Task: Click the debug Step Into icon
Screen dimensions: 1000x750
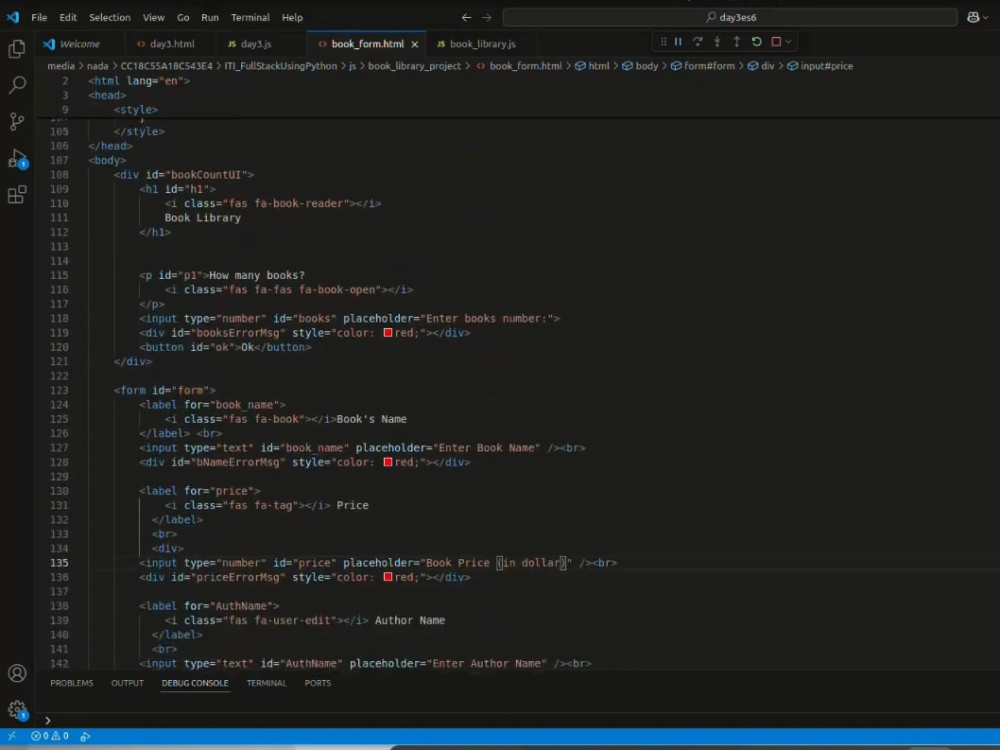Action: pyautogui.click(x=717, y=41)
